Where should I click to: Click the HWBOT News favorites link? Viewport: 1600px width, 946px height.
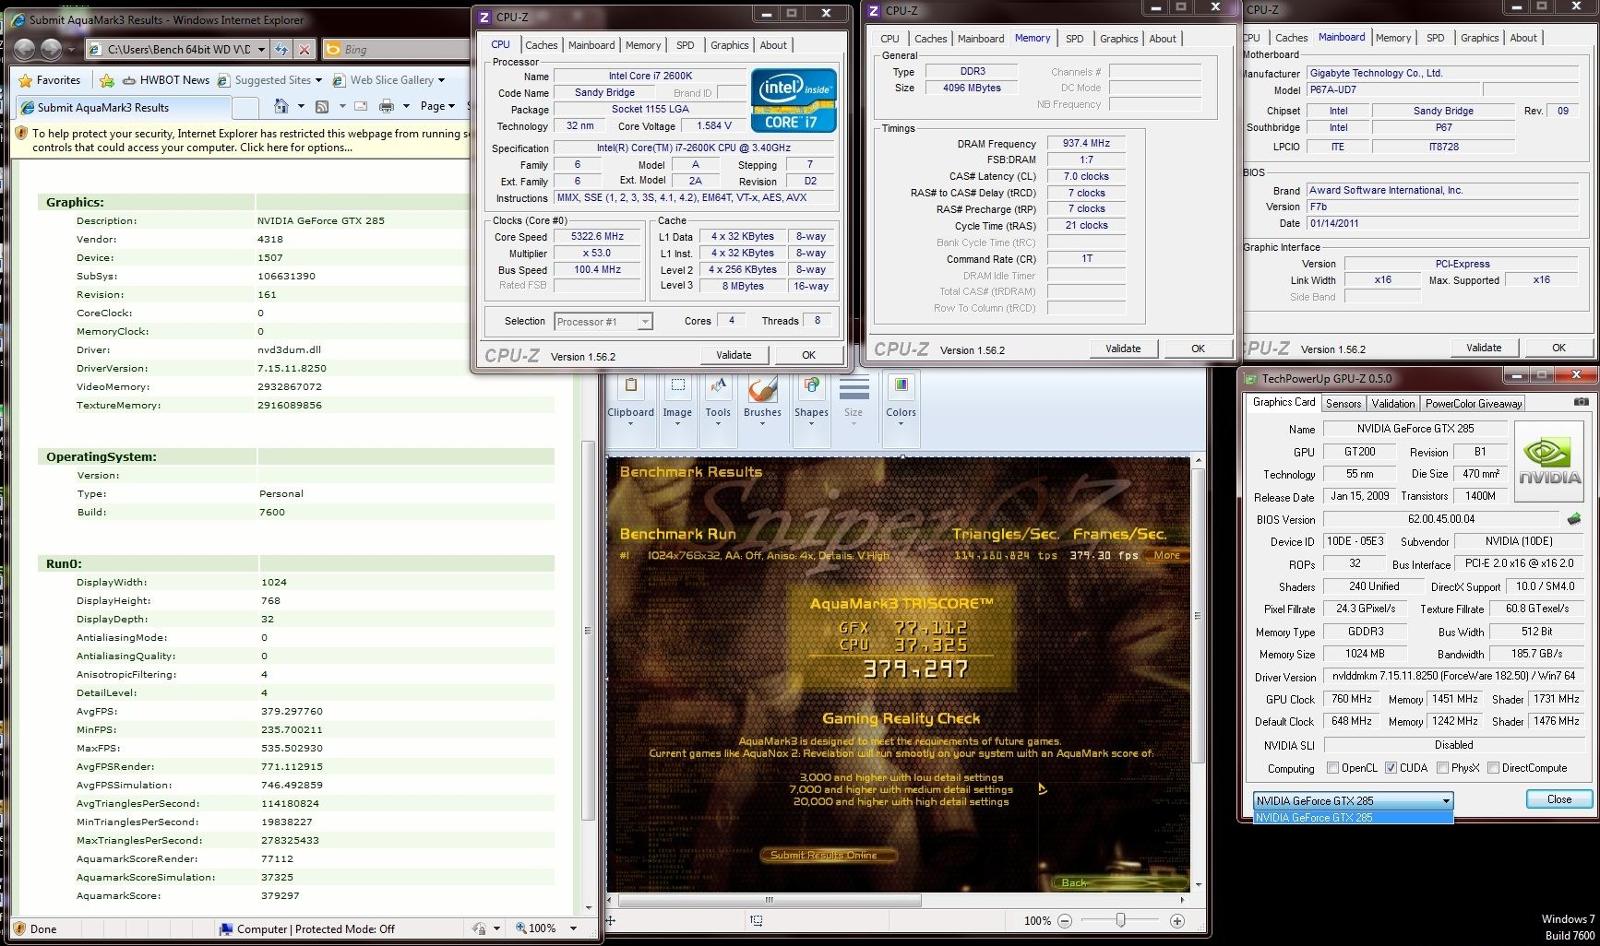point(165,80)
